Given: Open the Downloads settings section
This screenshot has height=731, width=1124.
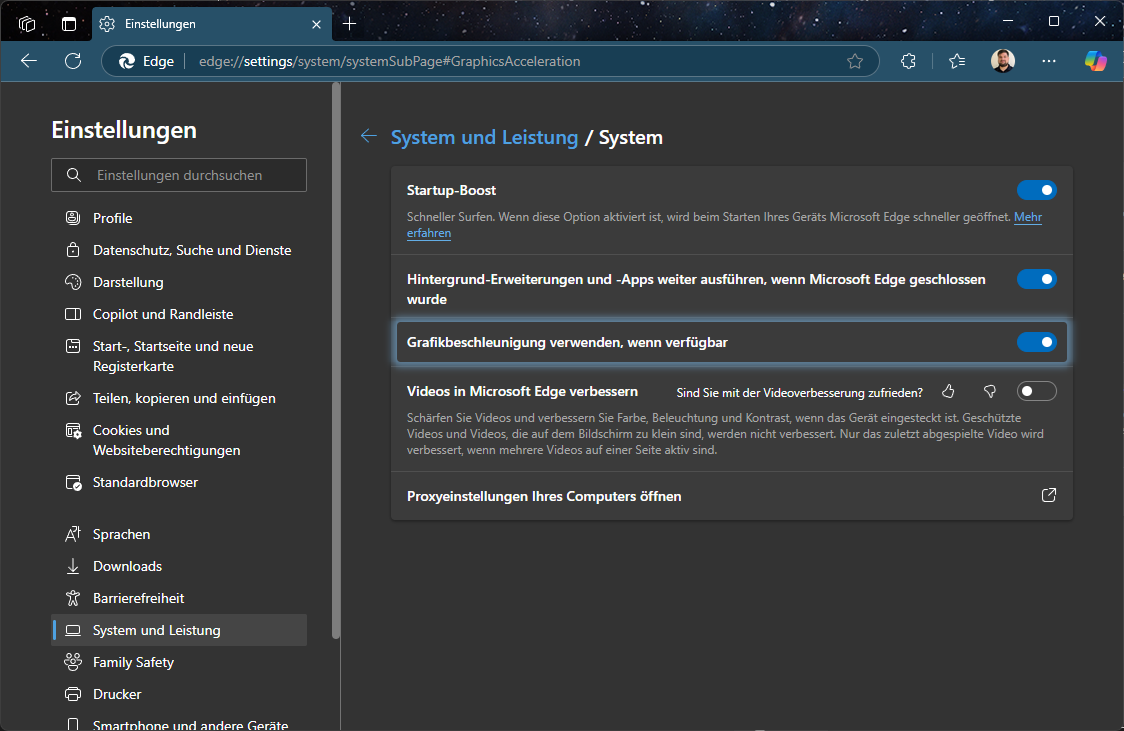Looking at the screenshot, I should click(x=127, y=566).
